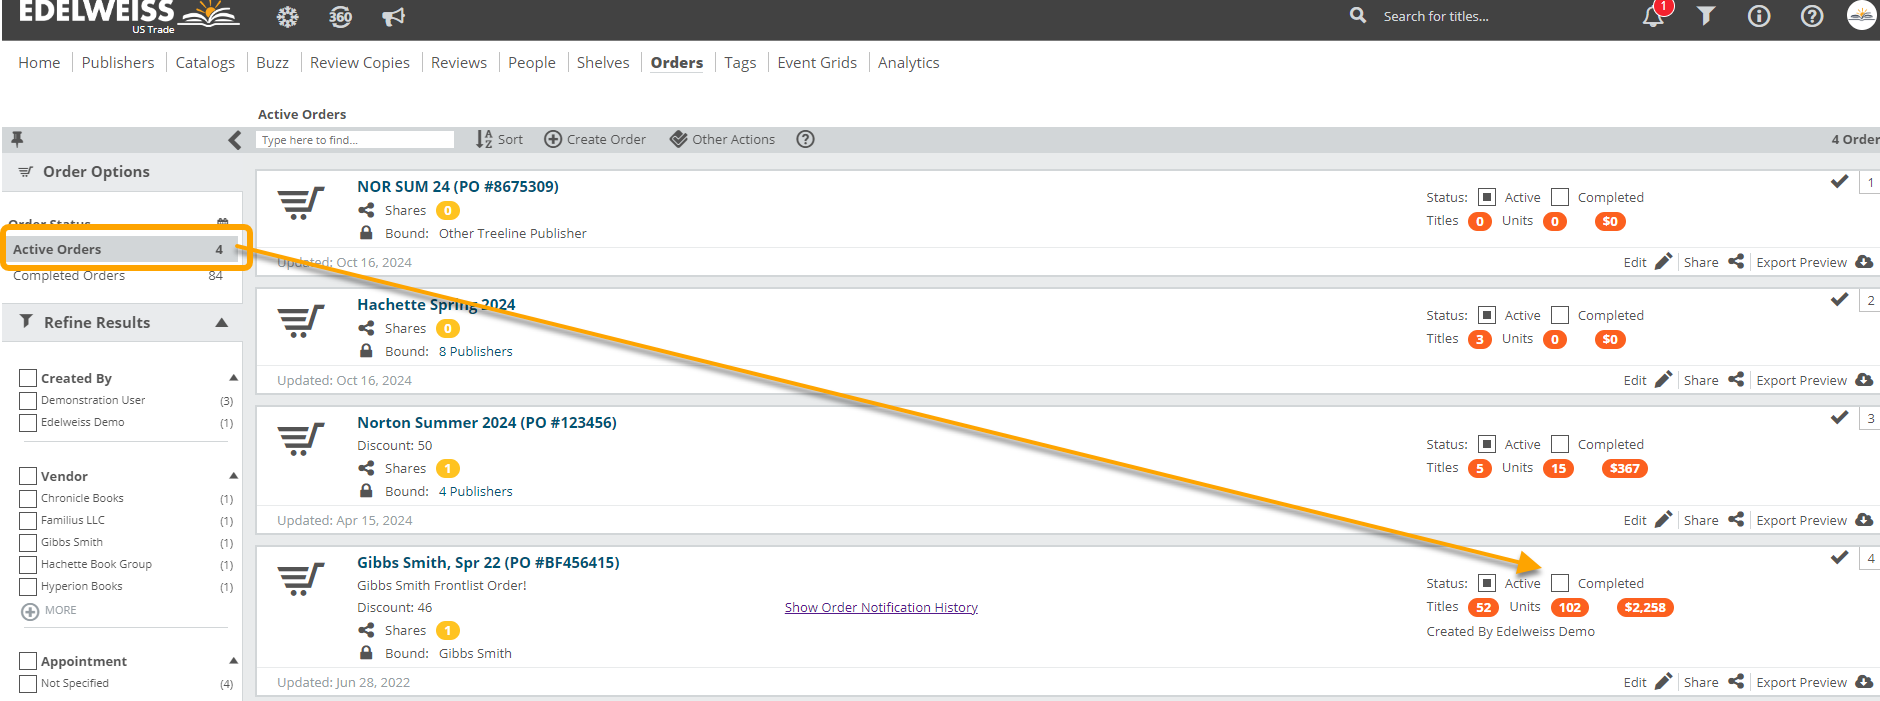1880x701 pixels.
Task: Check Completed box for Norton Summer 2024
Action: (x=1560, y=444)
